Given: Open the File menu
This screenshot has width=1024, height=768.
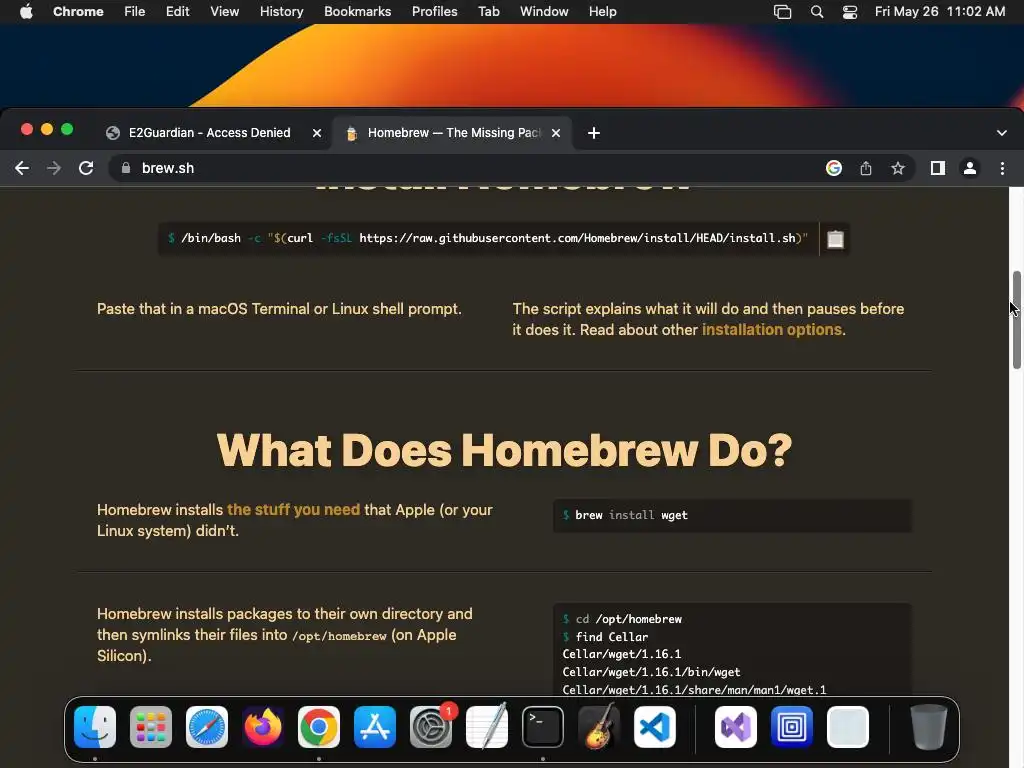Looking at the screenshot, I should [135, 12].
